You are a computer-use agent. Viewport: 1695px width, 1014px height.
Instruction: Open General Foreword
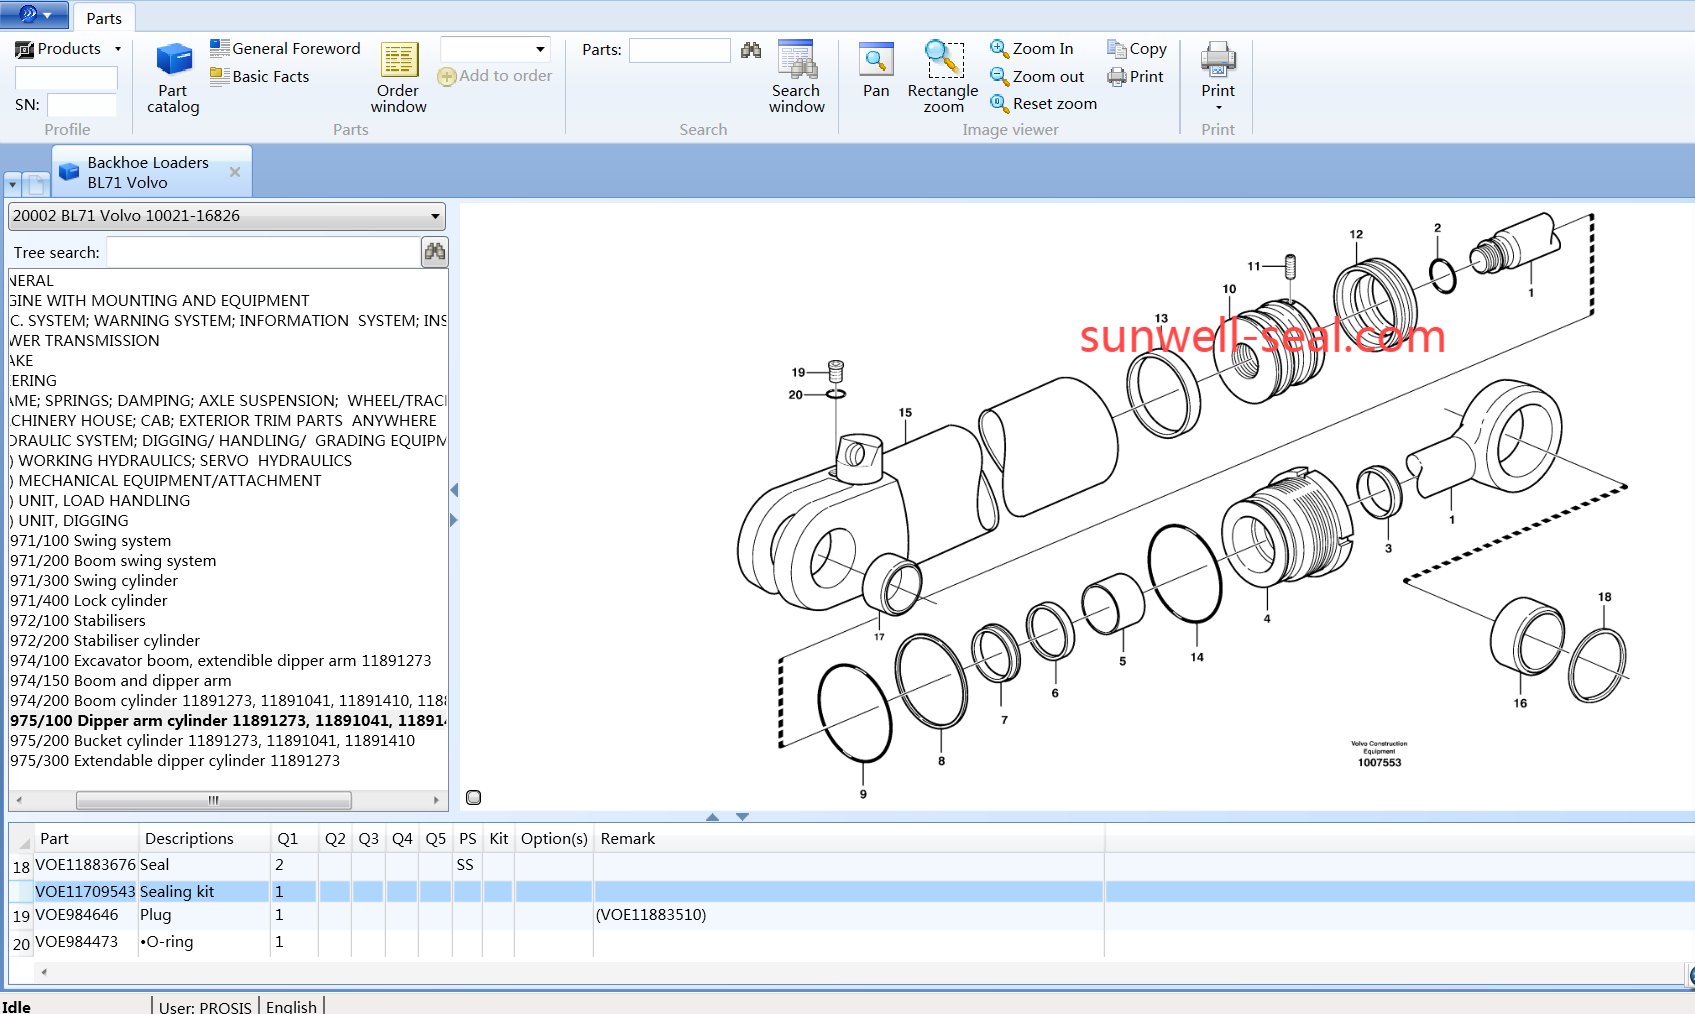(x=286, y=49)
